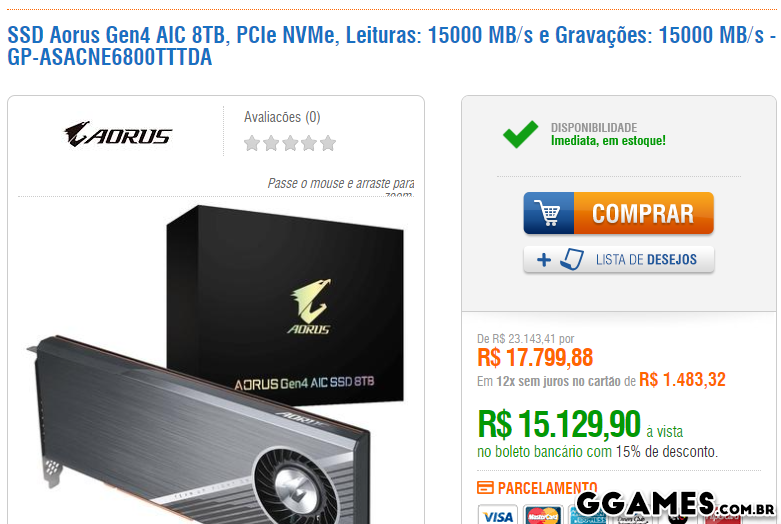The height and width of the screenshot is (524, 781).
Task: Add product to Lista de Desejos
Action: [619, 260]
